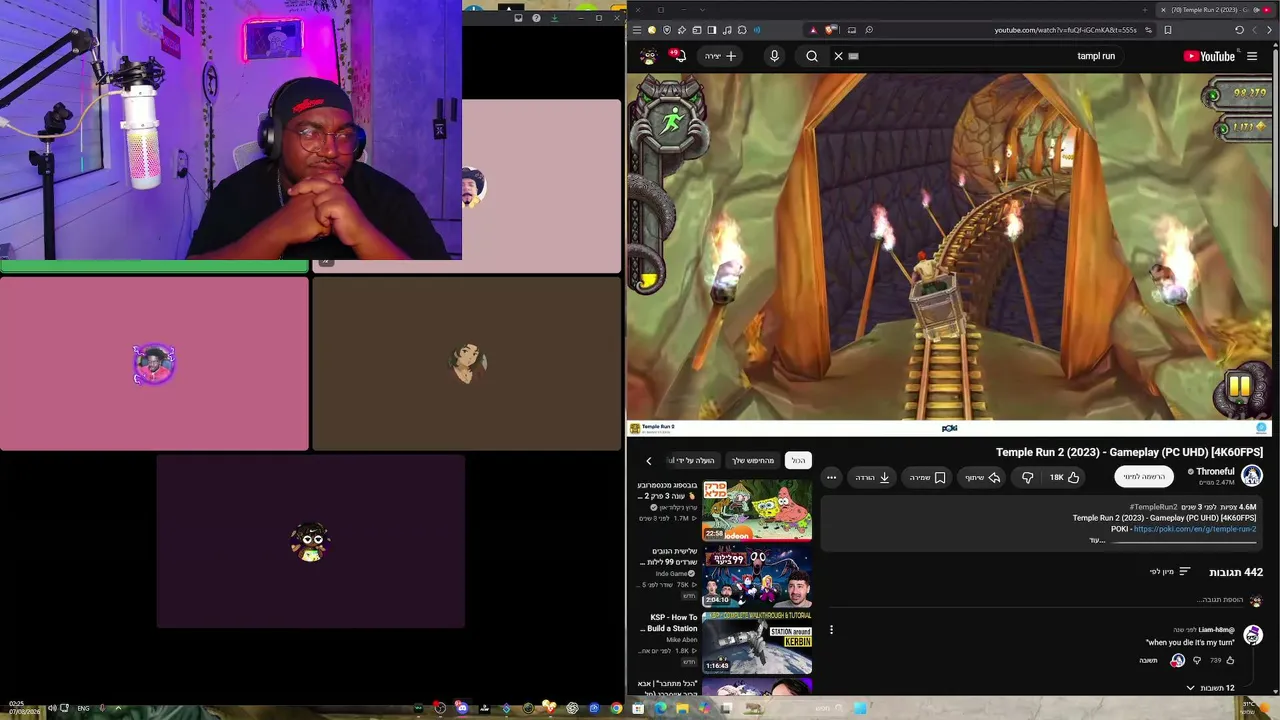
Task: Expand the video description with 'more'
Action: pyautogui.click(x=1097, y=540)
